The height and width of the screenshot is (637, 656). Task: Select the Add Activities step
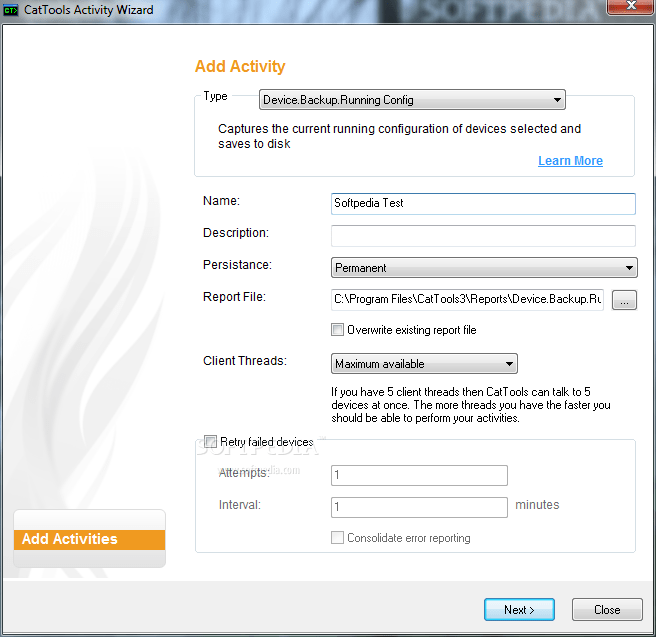pos(90,539)
